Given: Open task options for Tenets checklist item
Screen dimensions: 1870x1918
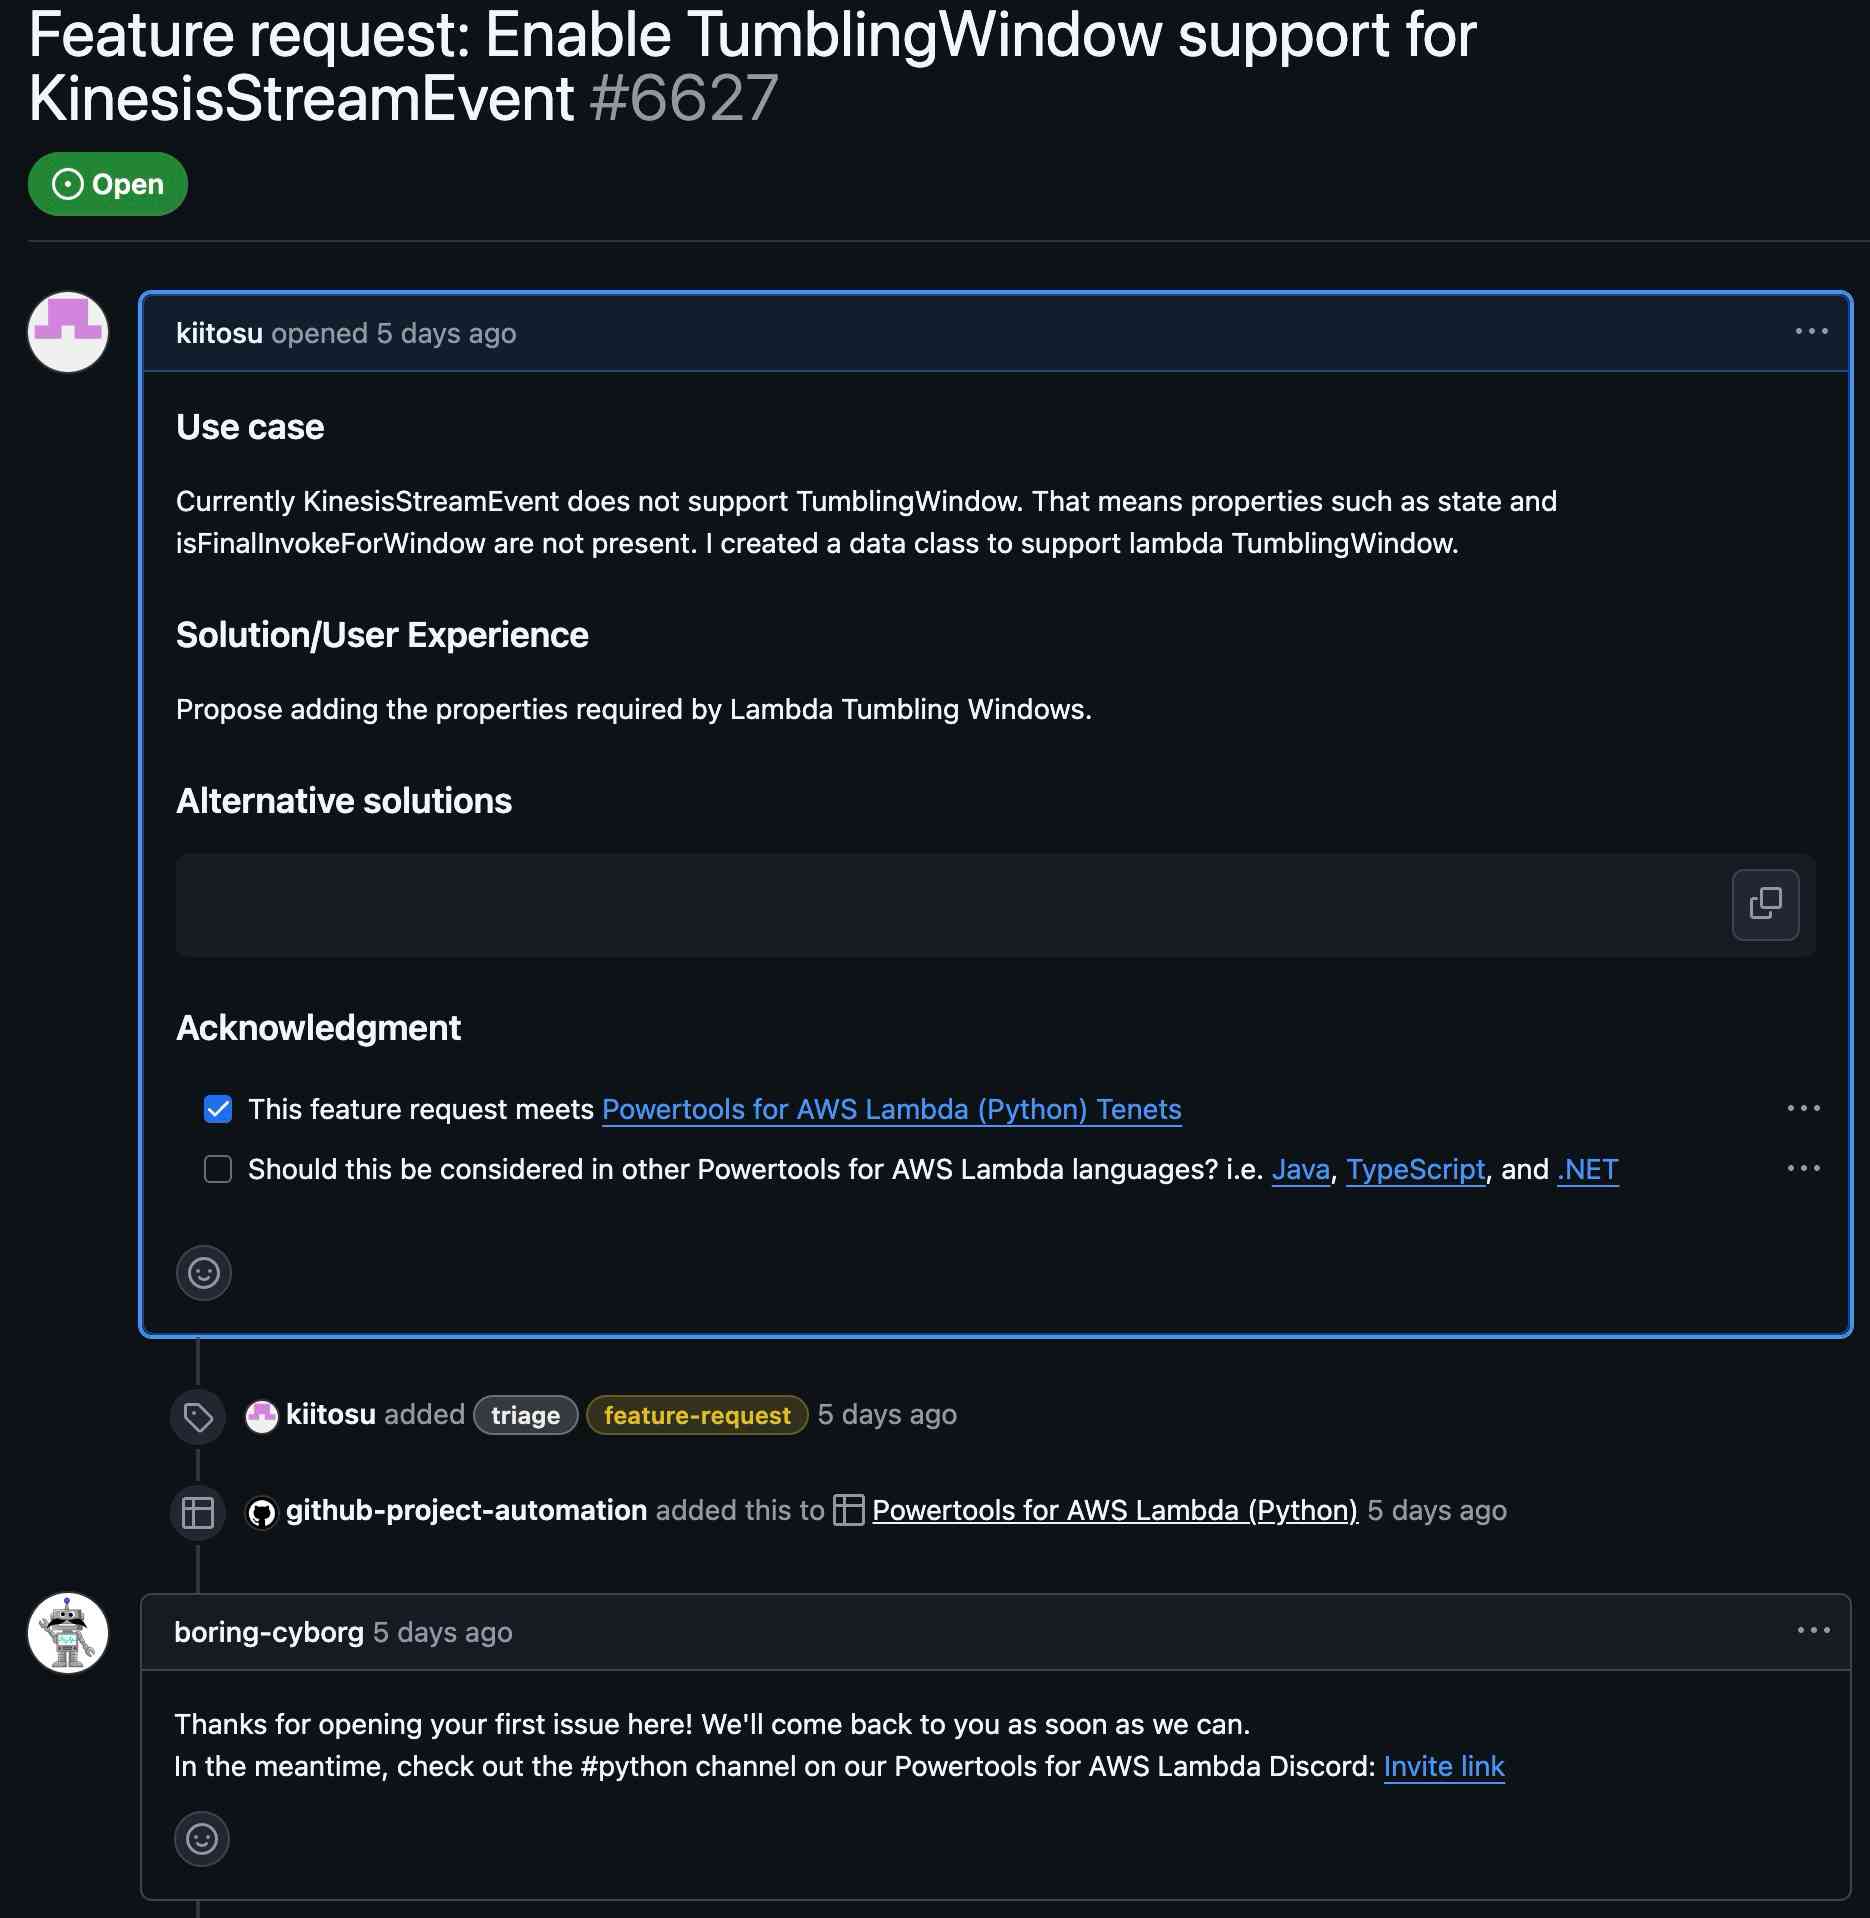Looking at the screenshot, I should point(1803,1108).
